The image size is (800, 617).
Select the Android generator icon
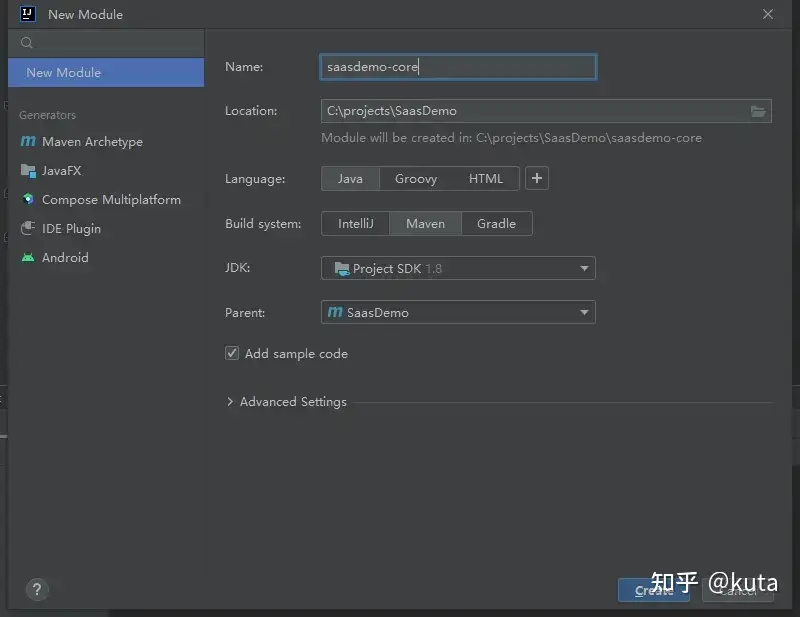tap(28, 258)
